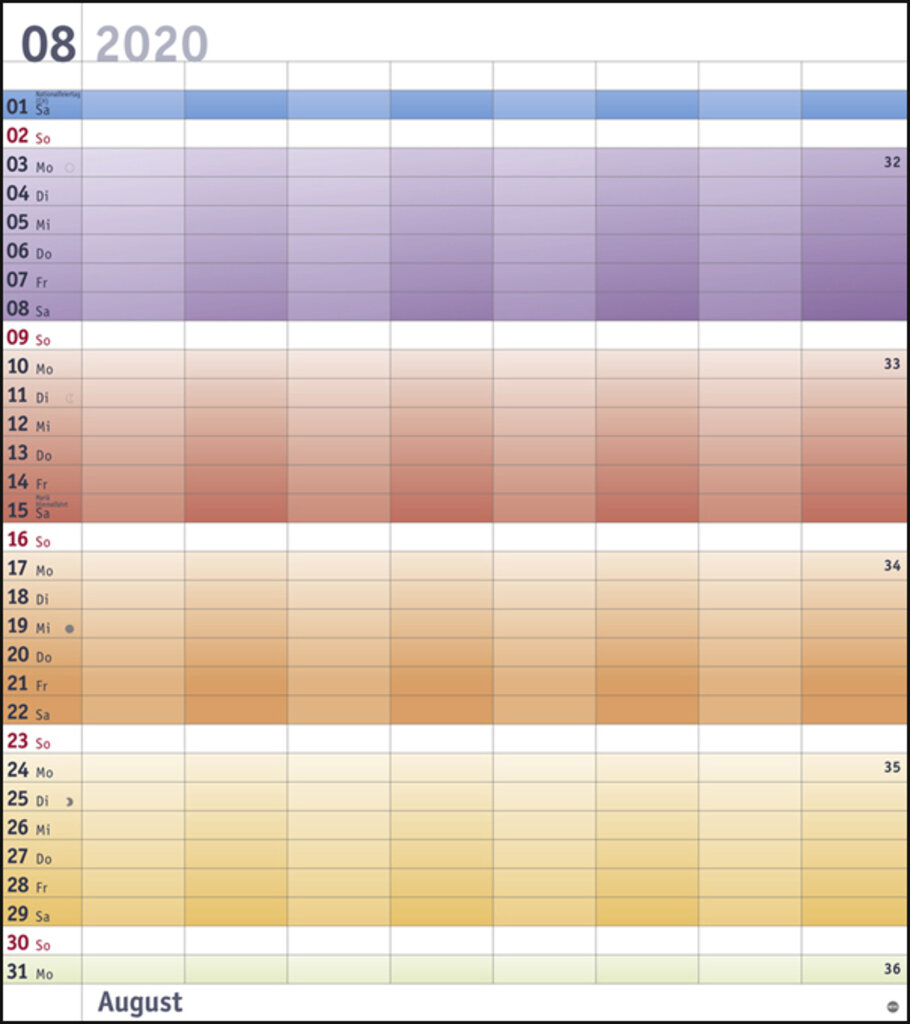Click the round logo icon at bottom right
This screenshot has height=1024, width=910.
tap(893, 1006)
